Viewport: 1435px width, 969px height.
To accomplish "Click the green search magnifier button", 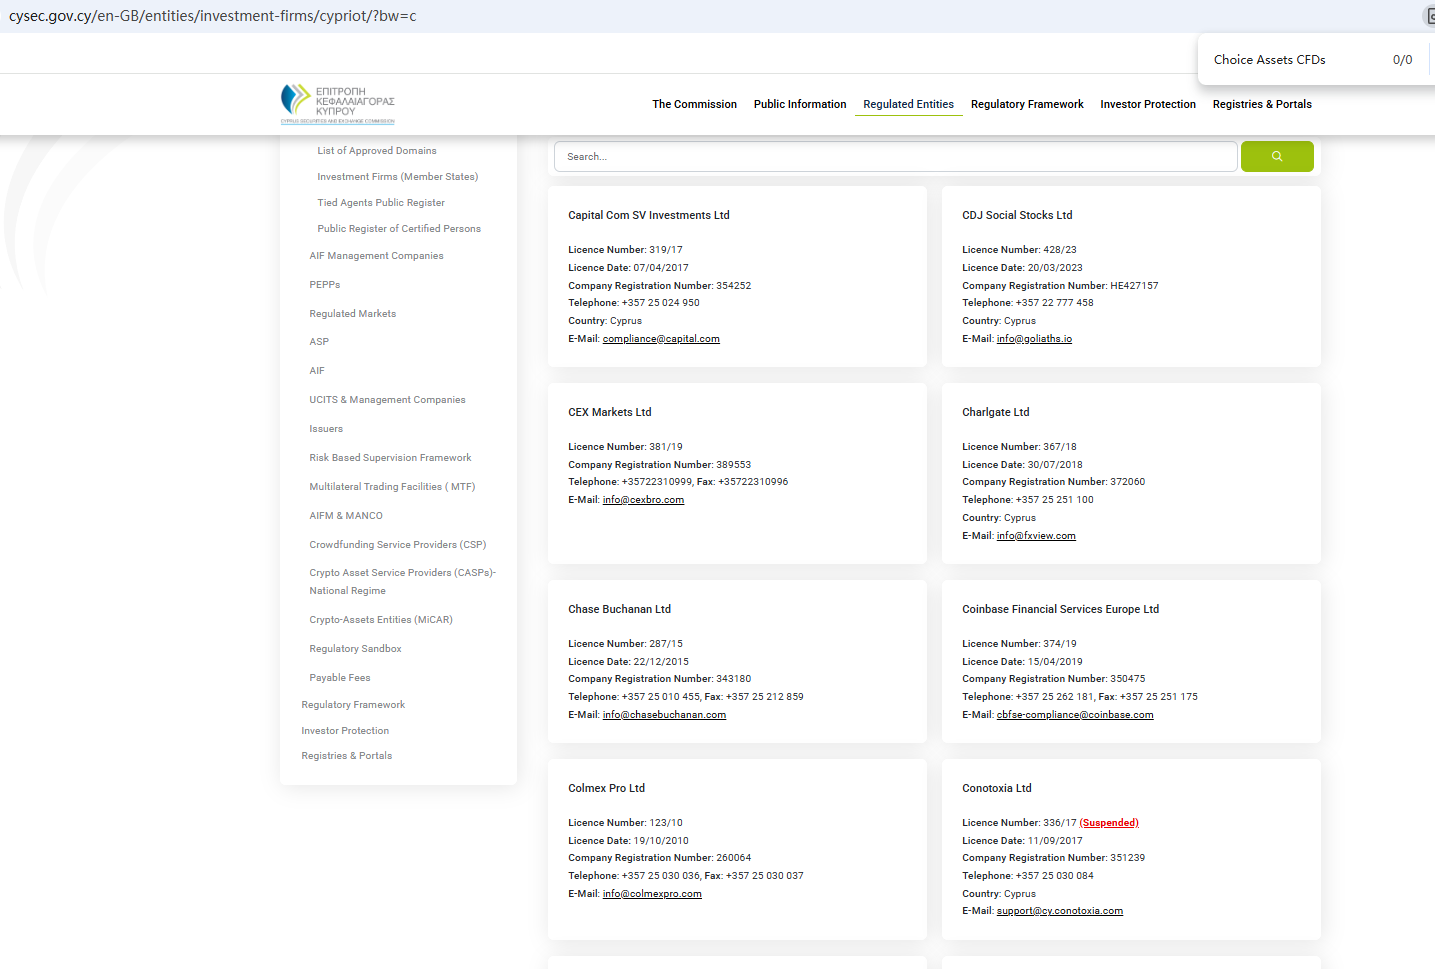I will coord(1276,157).
